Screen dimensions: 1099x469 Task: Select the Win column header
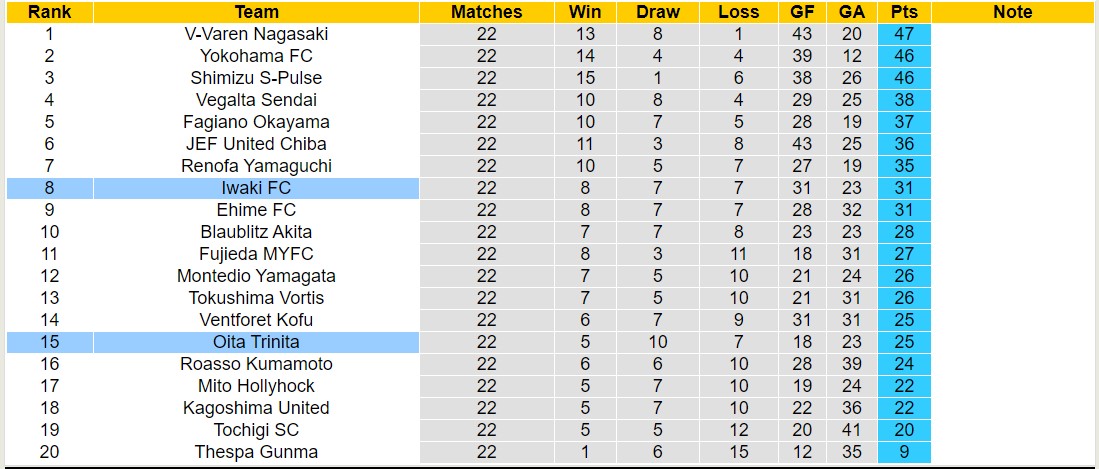click(585, 12)
